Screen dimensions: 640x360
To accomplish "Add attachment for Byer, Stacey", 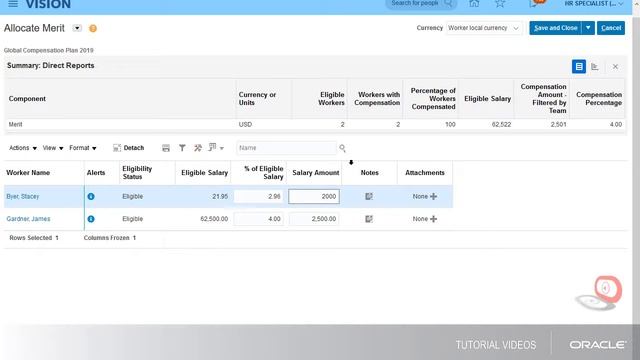I will (433, 196).
